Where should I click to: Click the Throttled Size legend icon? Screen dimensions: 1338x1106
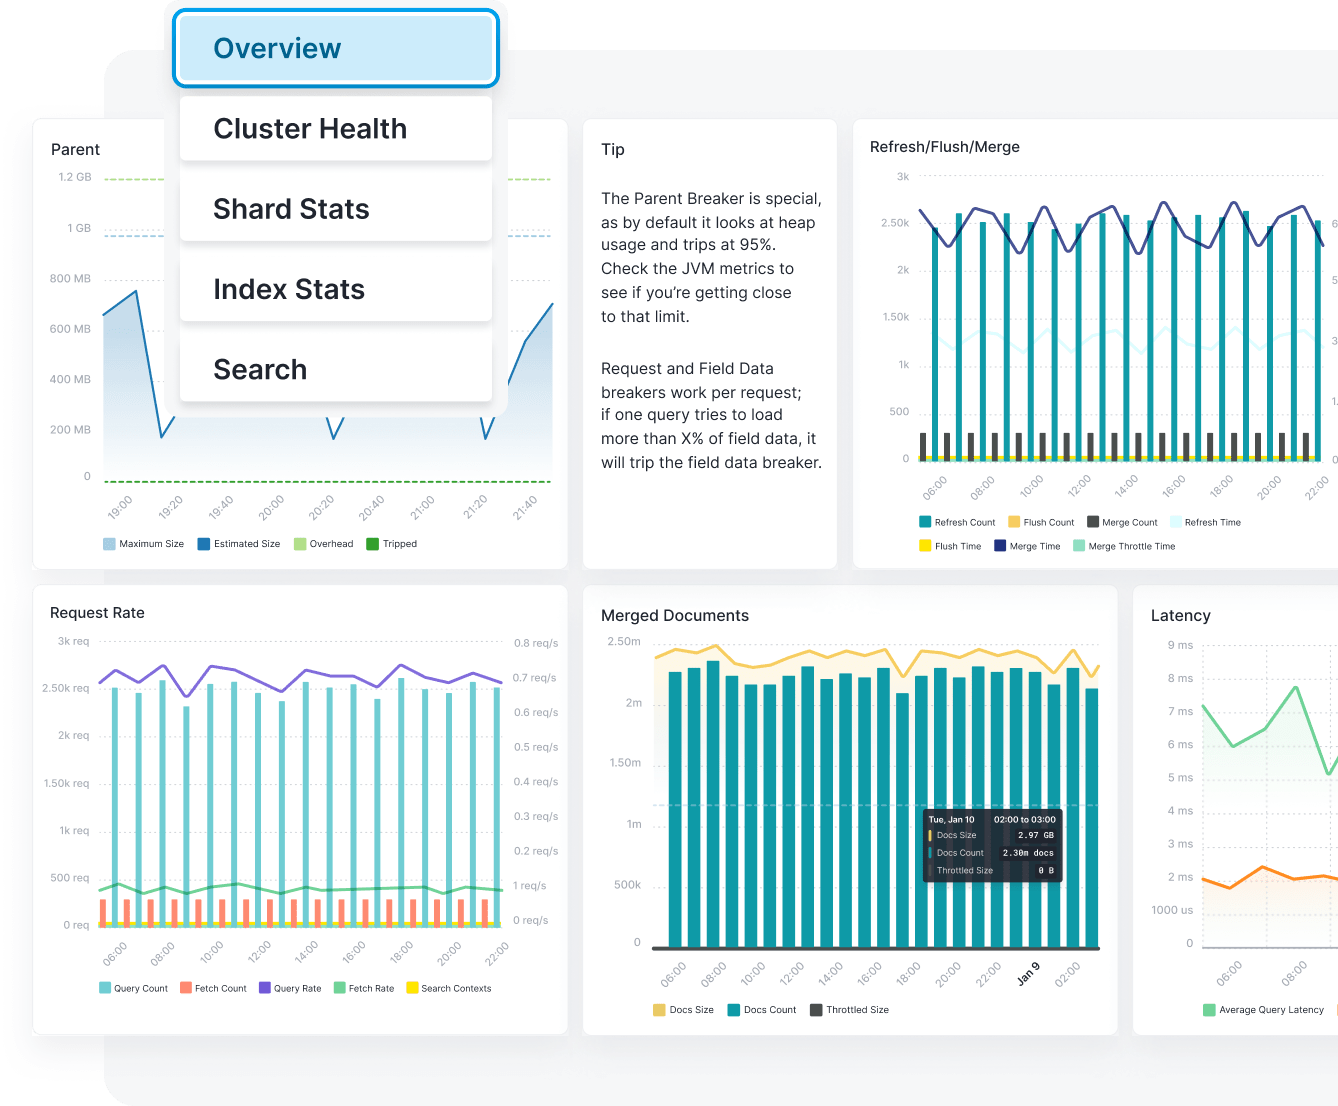pyautogui.click(x=816, y=1009)
